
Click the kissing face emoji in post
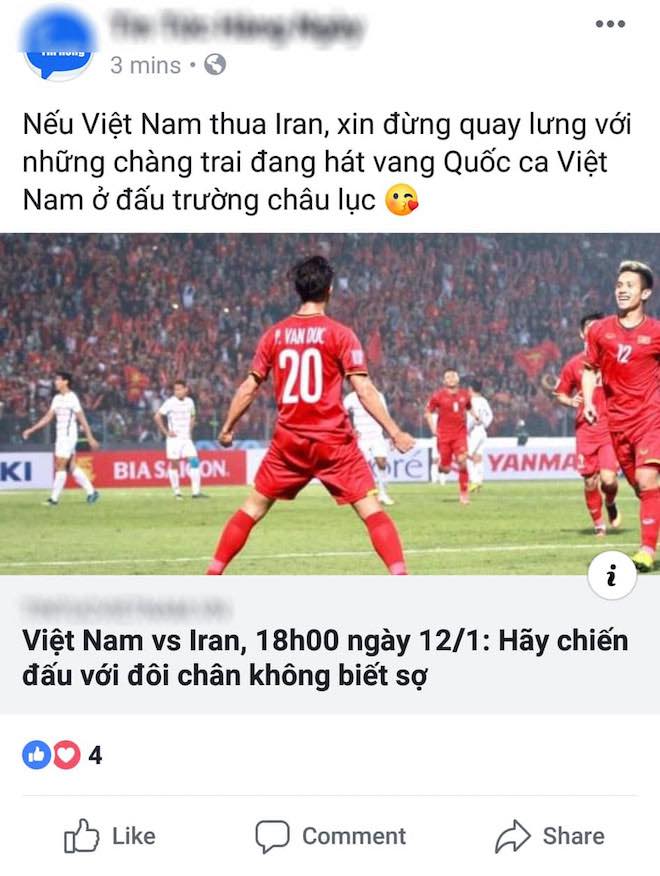click(x=401, y=200)
